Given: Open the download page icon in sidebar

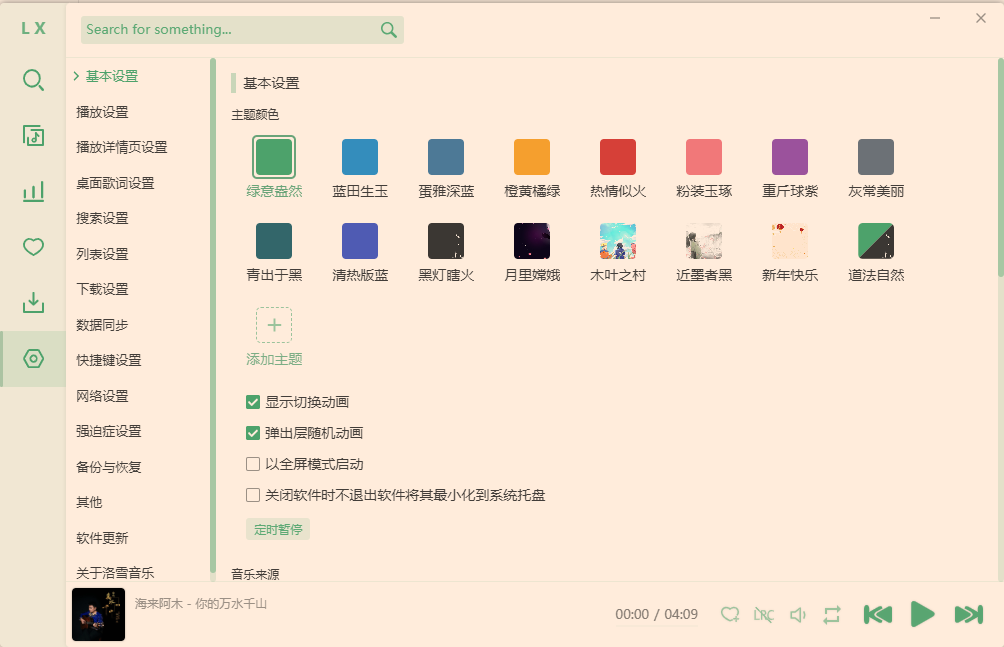Looking at the screenshot, I should point(33,302).
